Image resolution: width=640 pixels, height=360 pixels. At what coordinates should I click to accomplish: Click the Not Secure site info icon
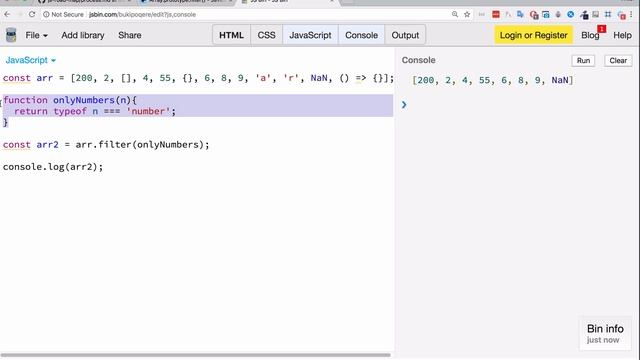(46, 14)
